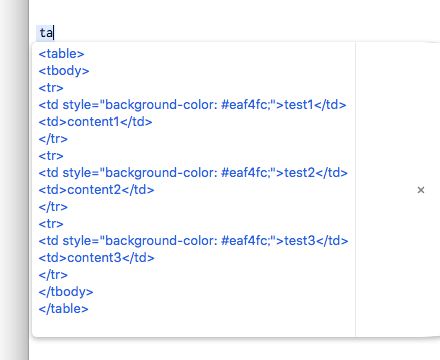The image size is (440, 360).
Task: Select the opening <tbody> line in the suggestion
Action: (x=64, y=71)
